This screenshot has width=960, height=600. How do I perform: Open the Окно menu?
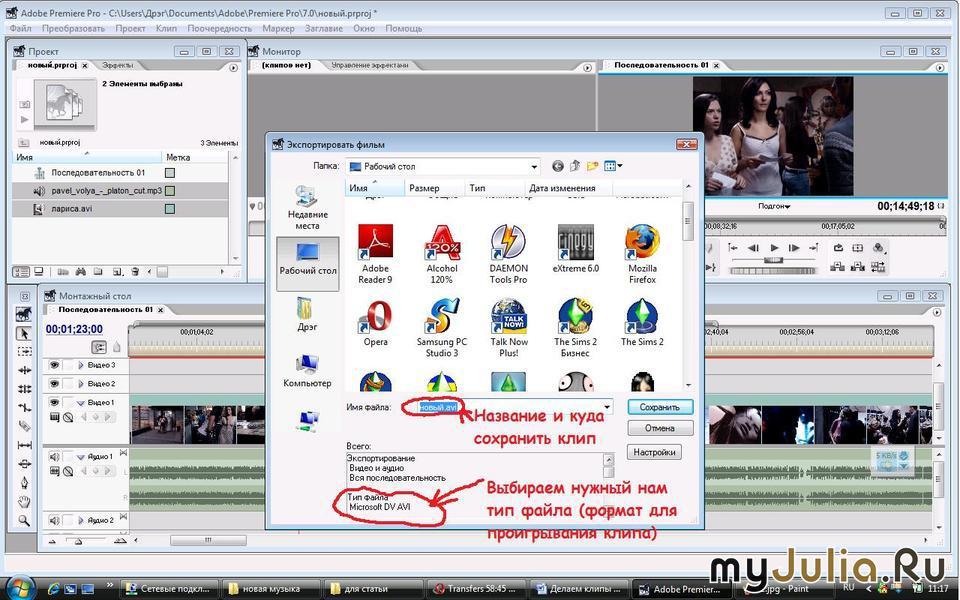point(364,28)
